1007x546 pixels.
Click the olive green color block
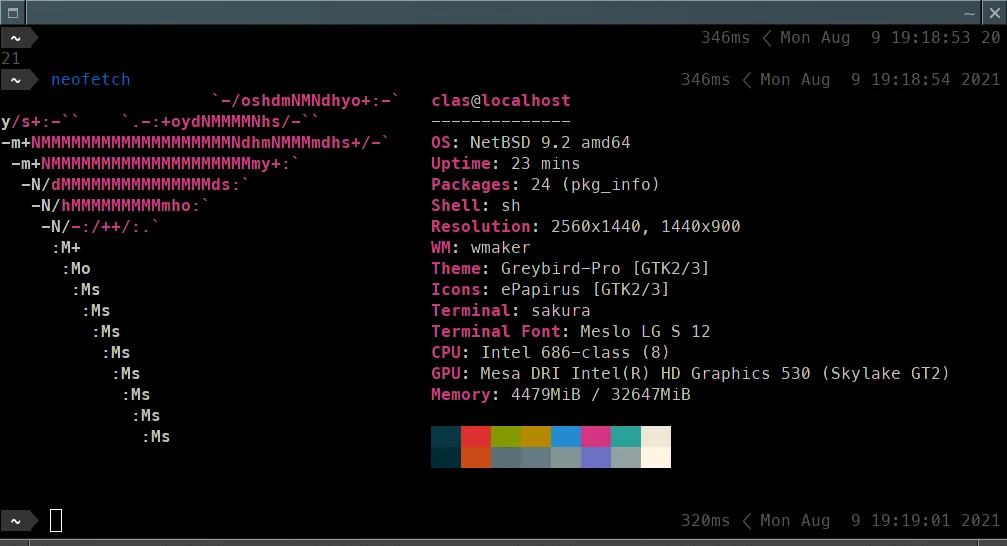[506, 436]
